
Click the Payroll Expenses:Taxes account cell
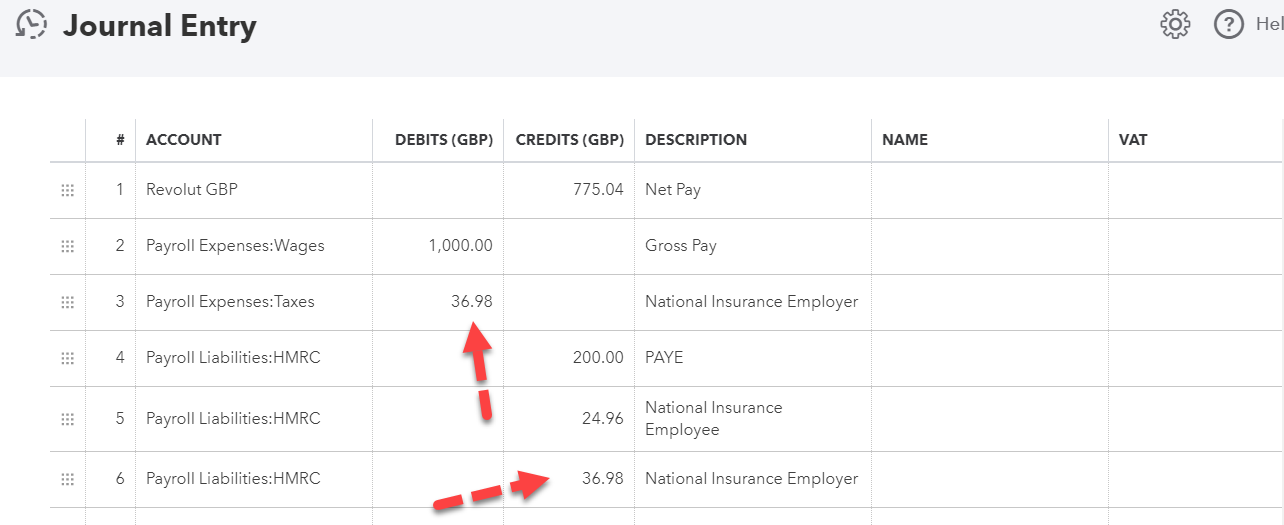pyautogui.click(x=253, y=302)
